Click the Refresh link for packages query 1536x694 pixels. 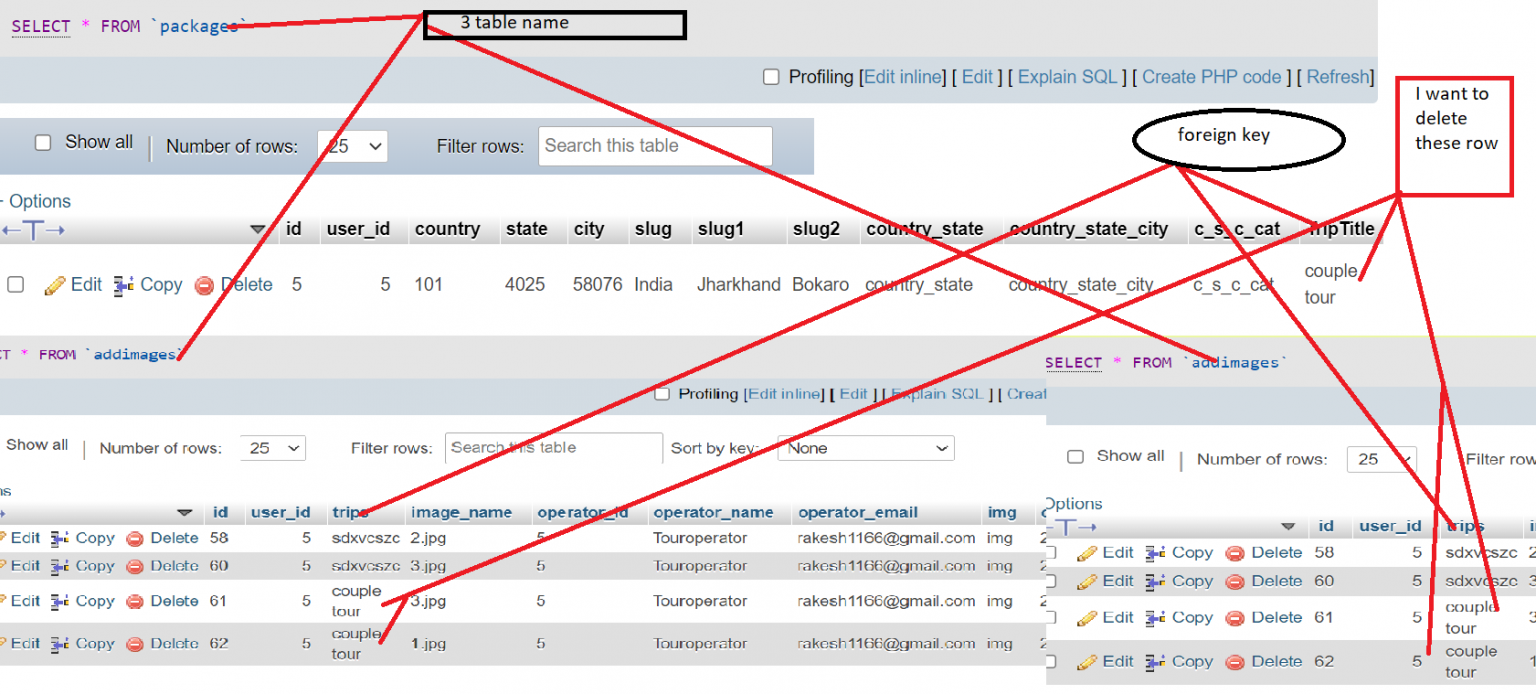click(x=1338, y=77)
